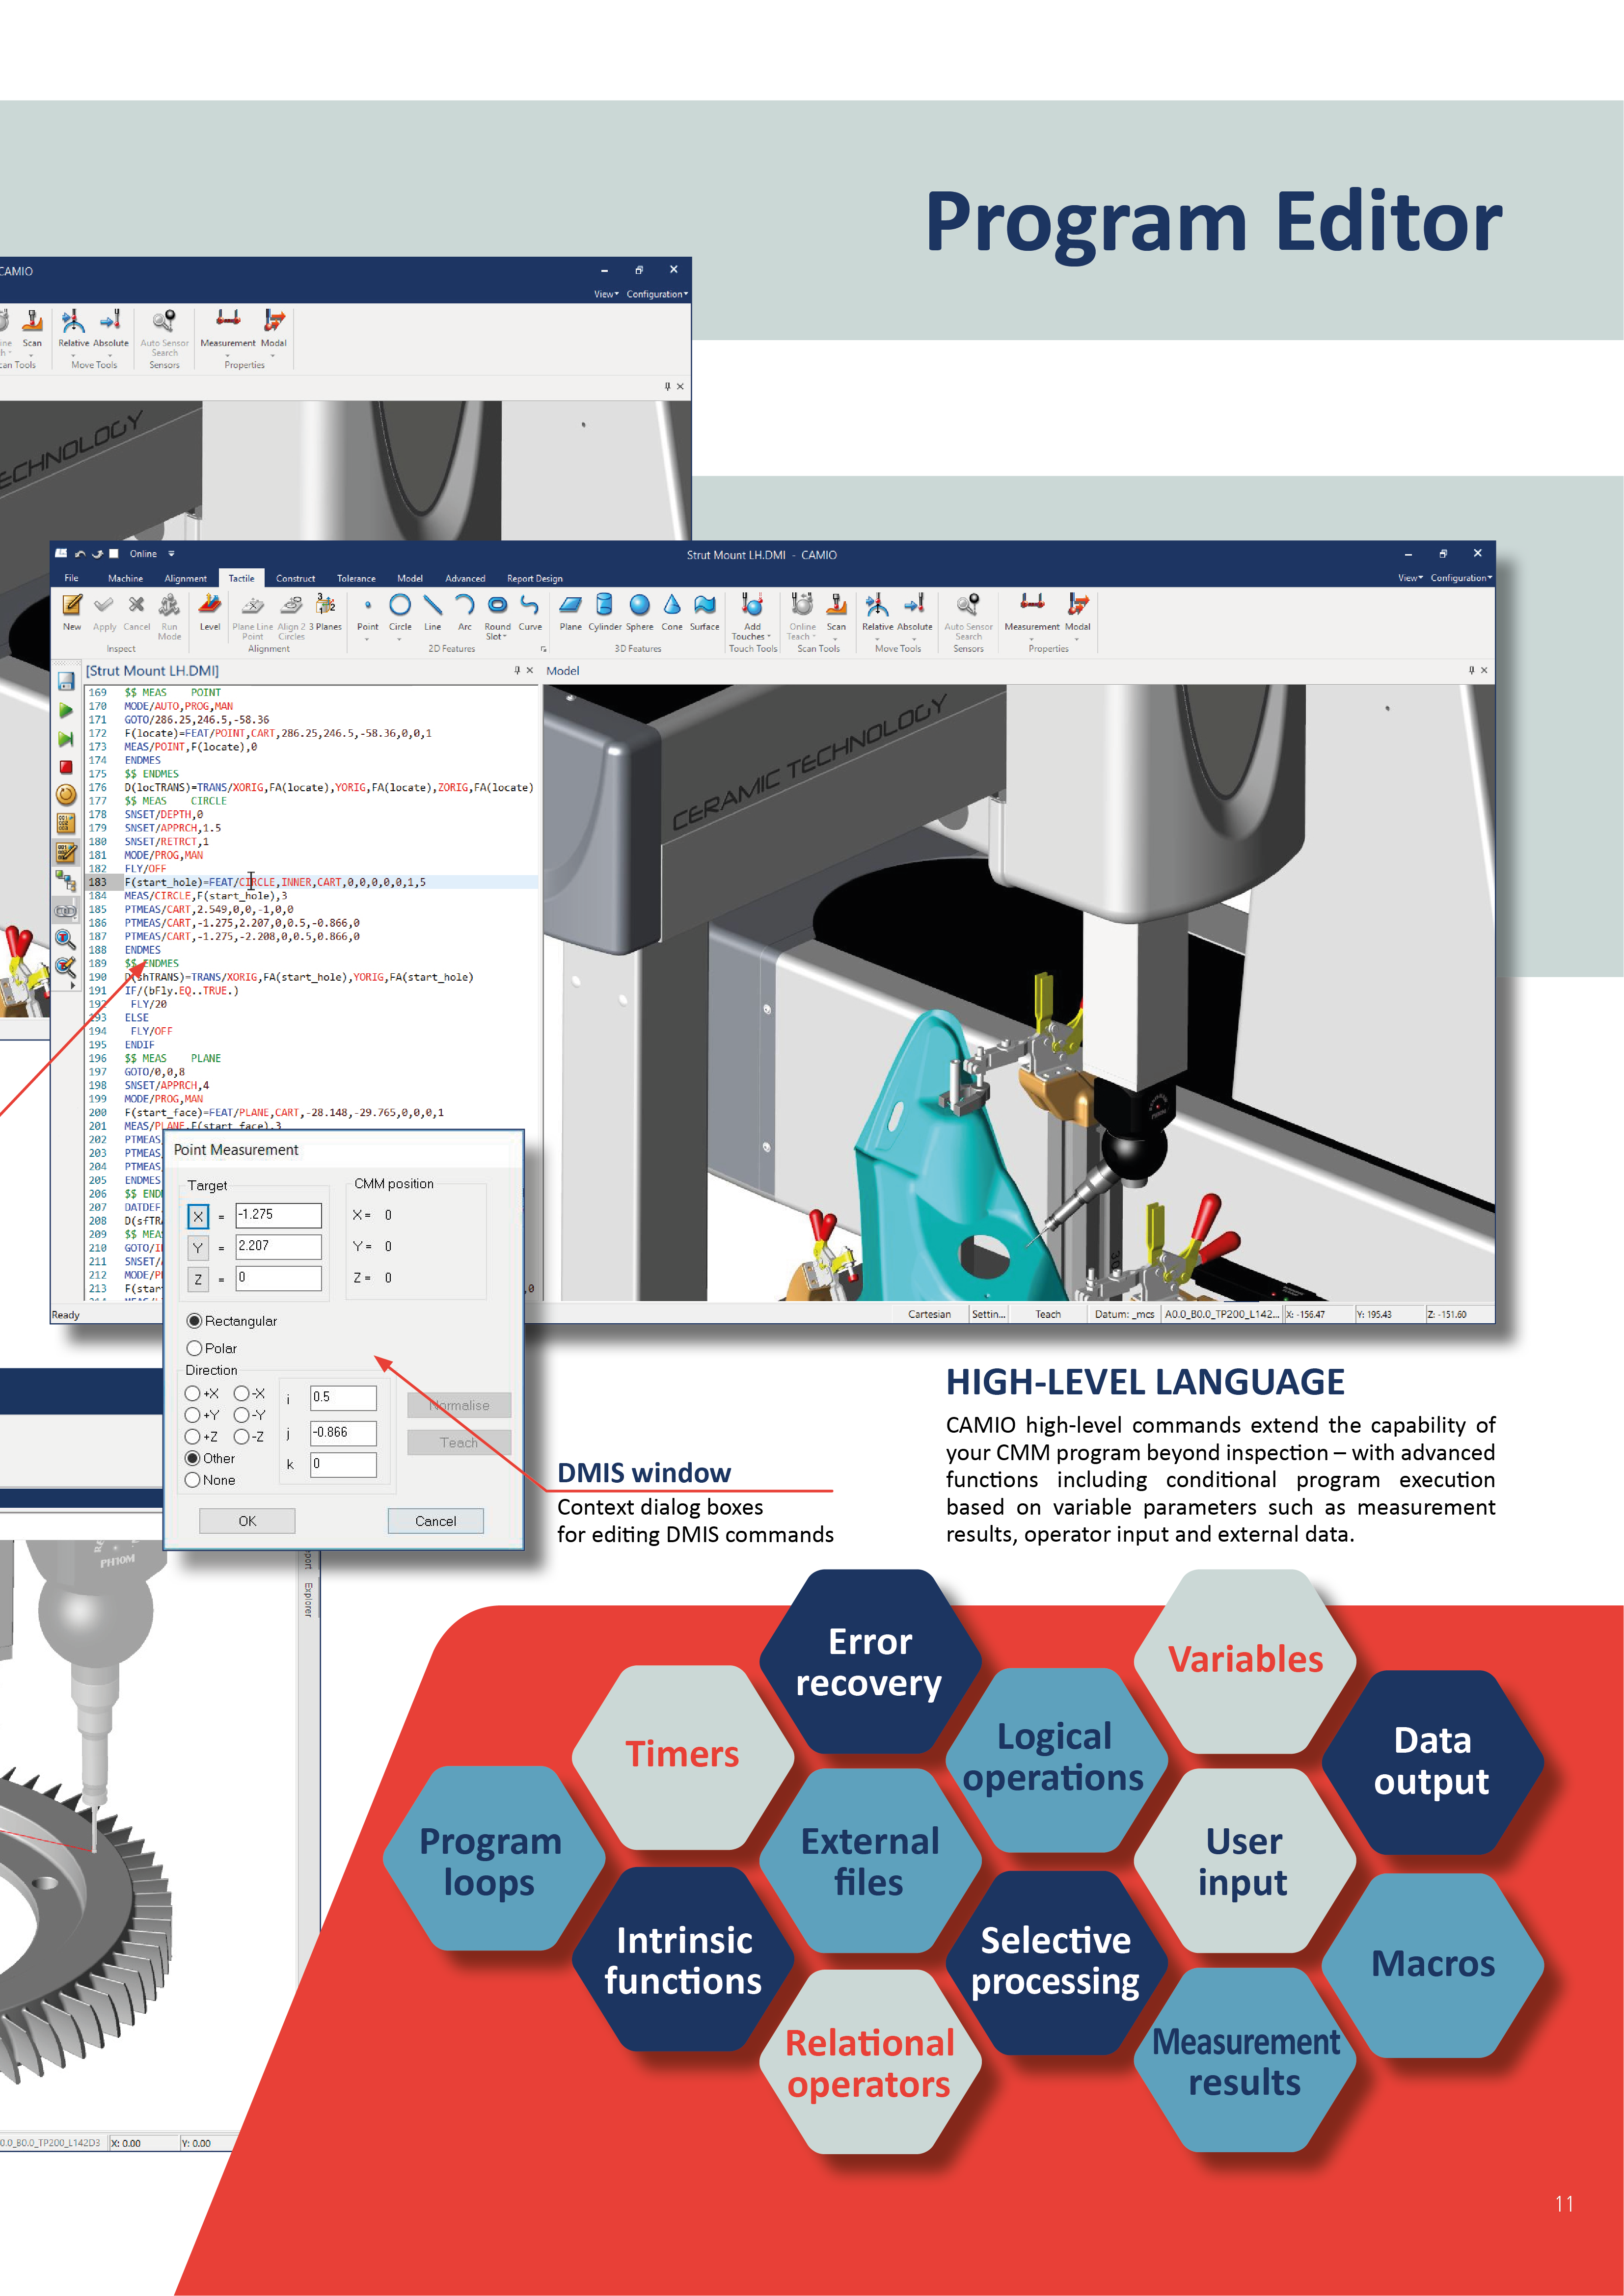The height and width of the screenshot is (2296, 1624).
Task: Select the Rectangular radio option
Action: click(x=195, y=1321)
